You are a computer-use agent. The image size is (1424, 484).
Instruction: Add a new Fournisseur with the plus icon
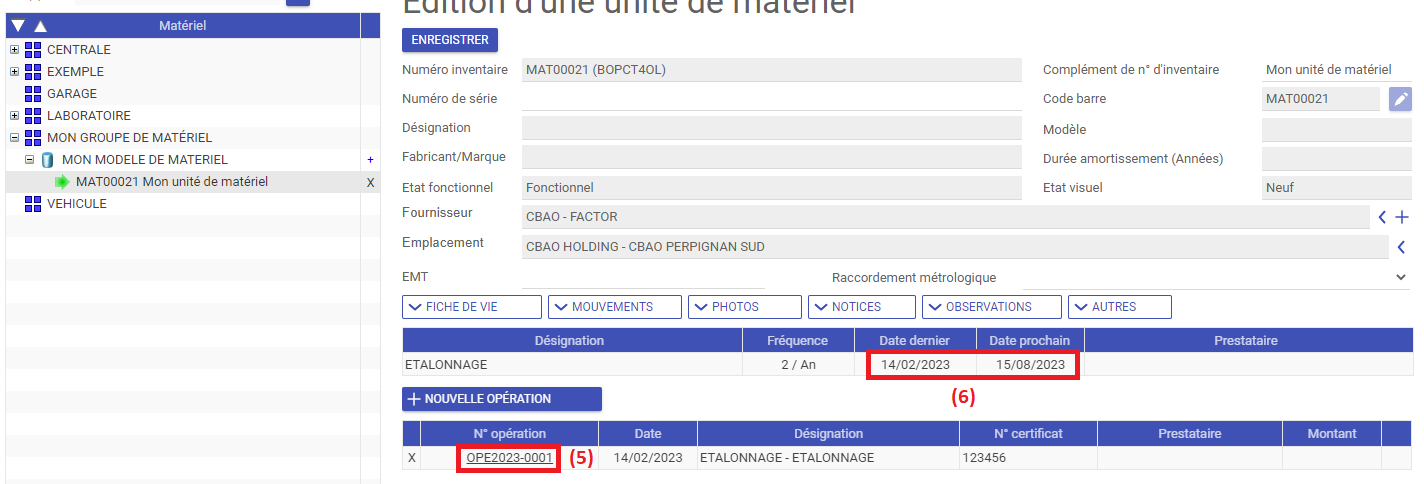click(1402, 217)
